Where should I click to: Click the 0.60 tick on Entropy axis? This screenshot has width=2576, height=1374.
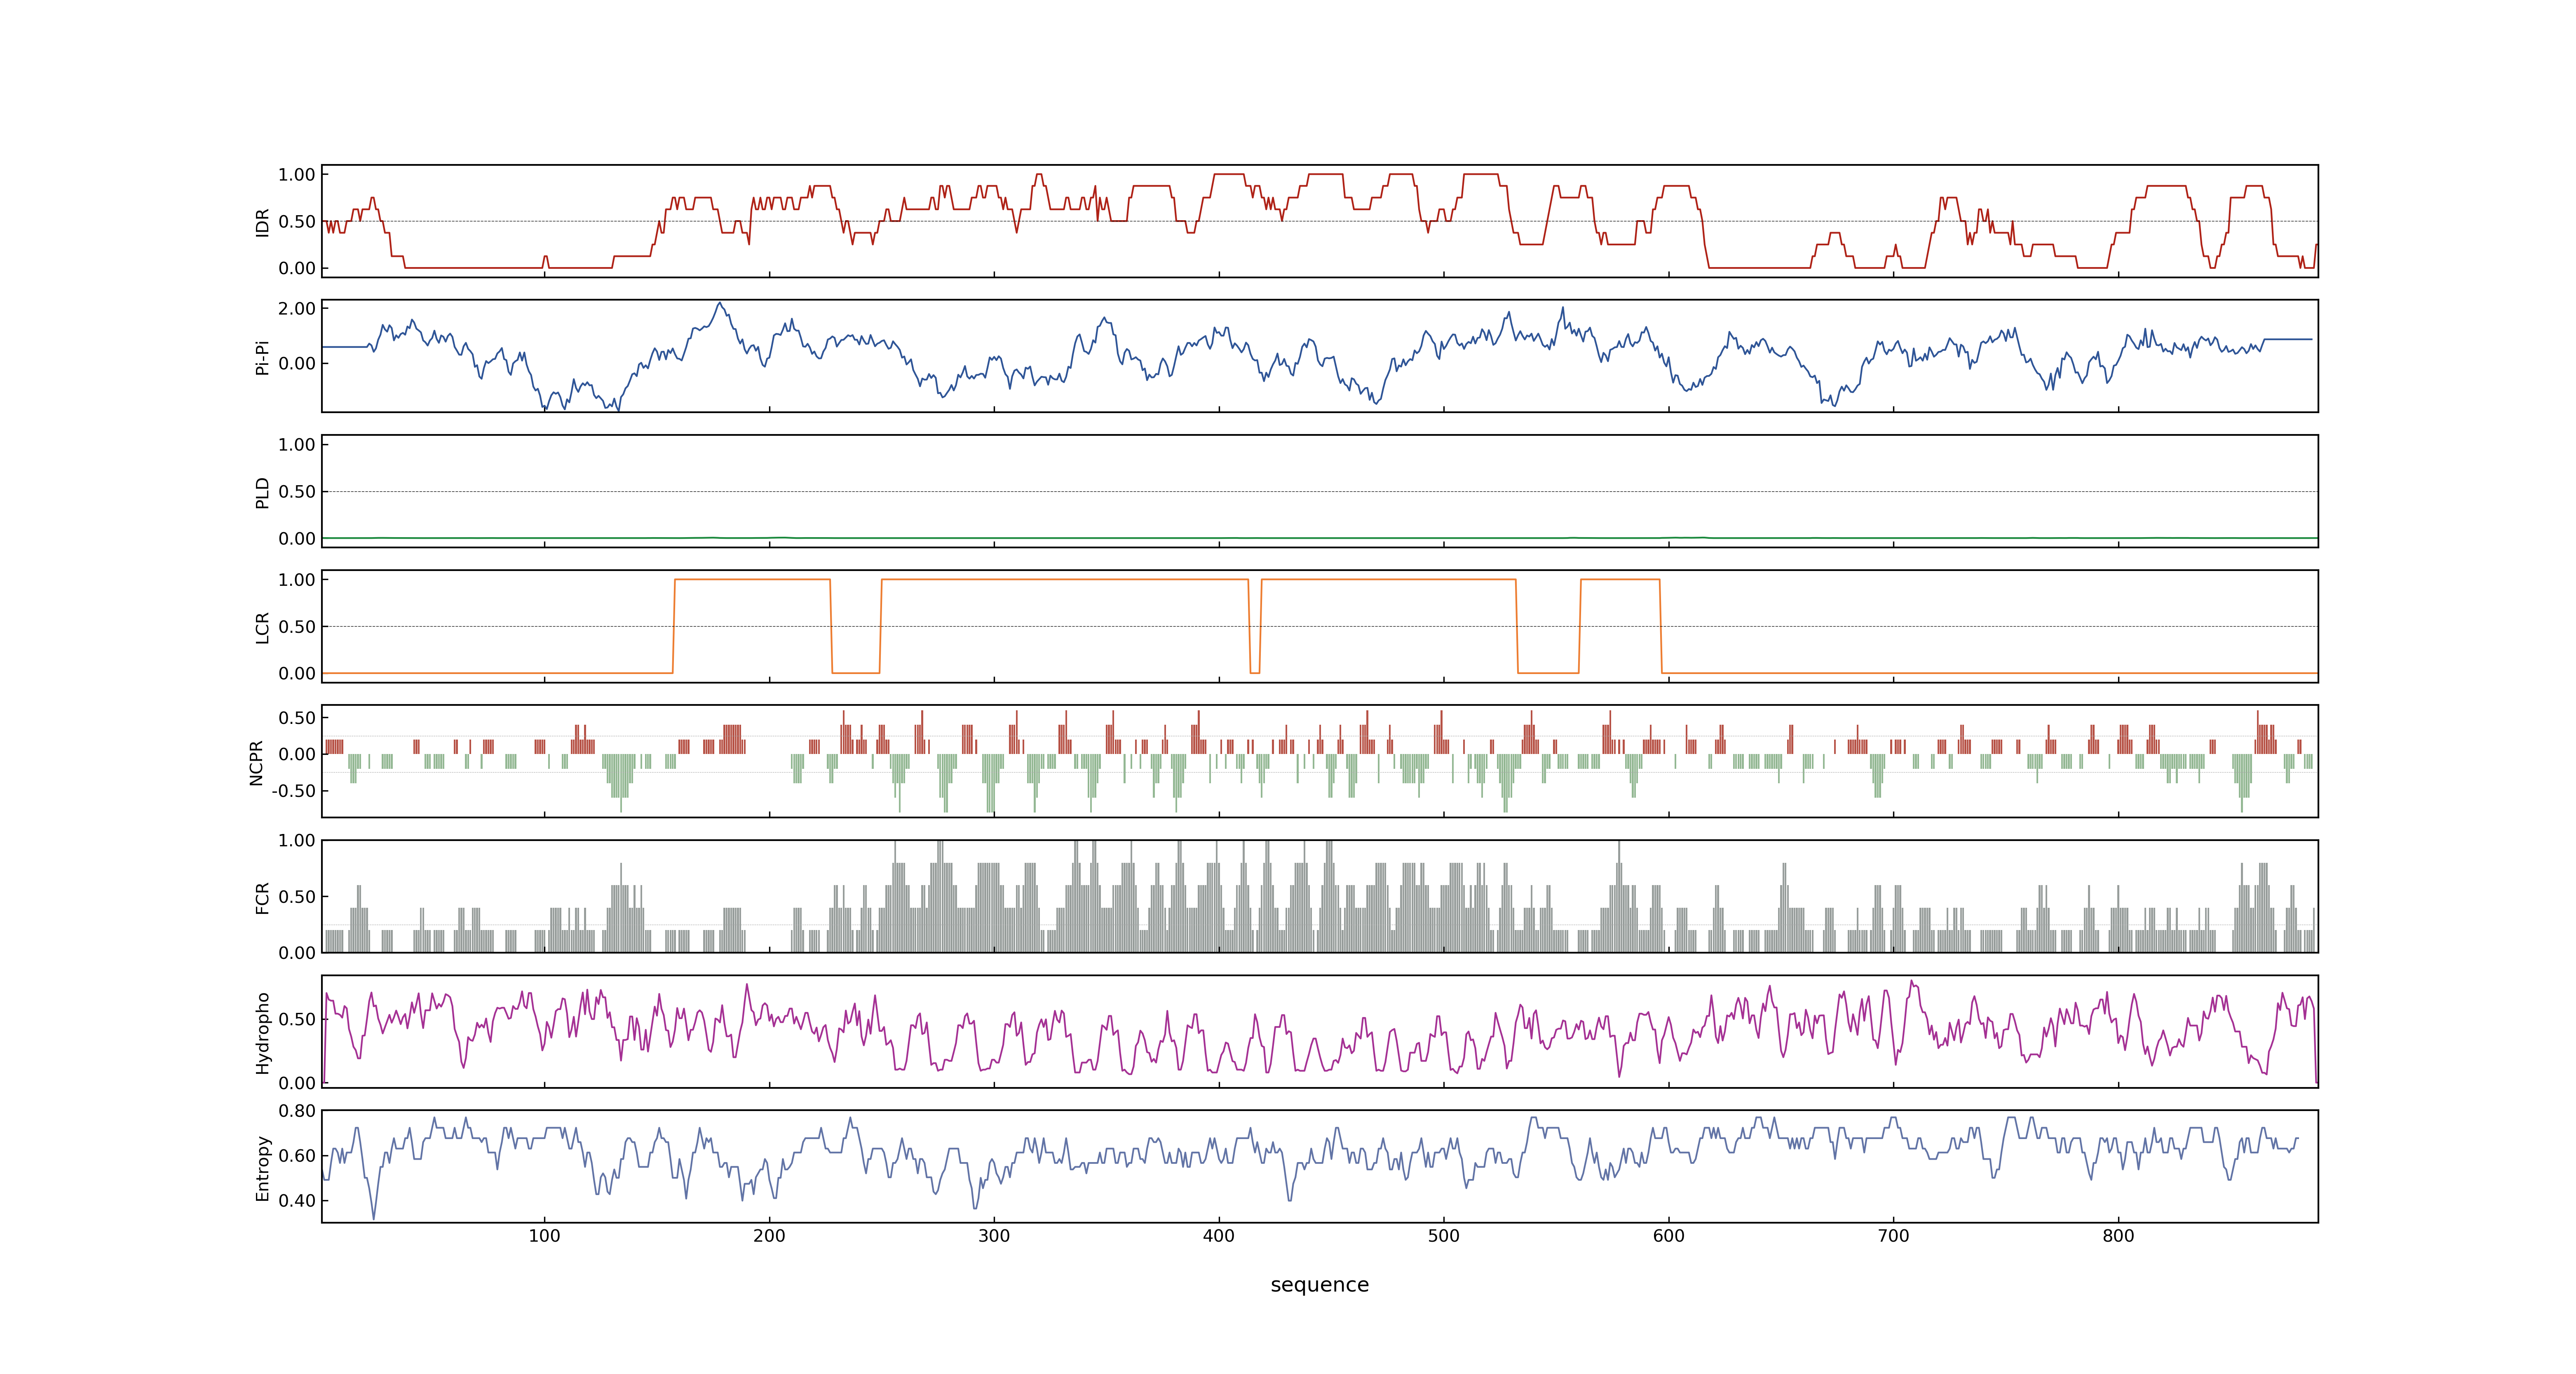(297, 1156)
